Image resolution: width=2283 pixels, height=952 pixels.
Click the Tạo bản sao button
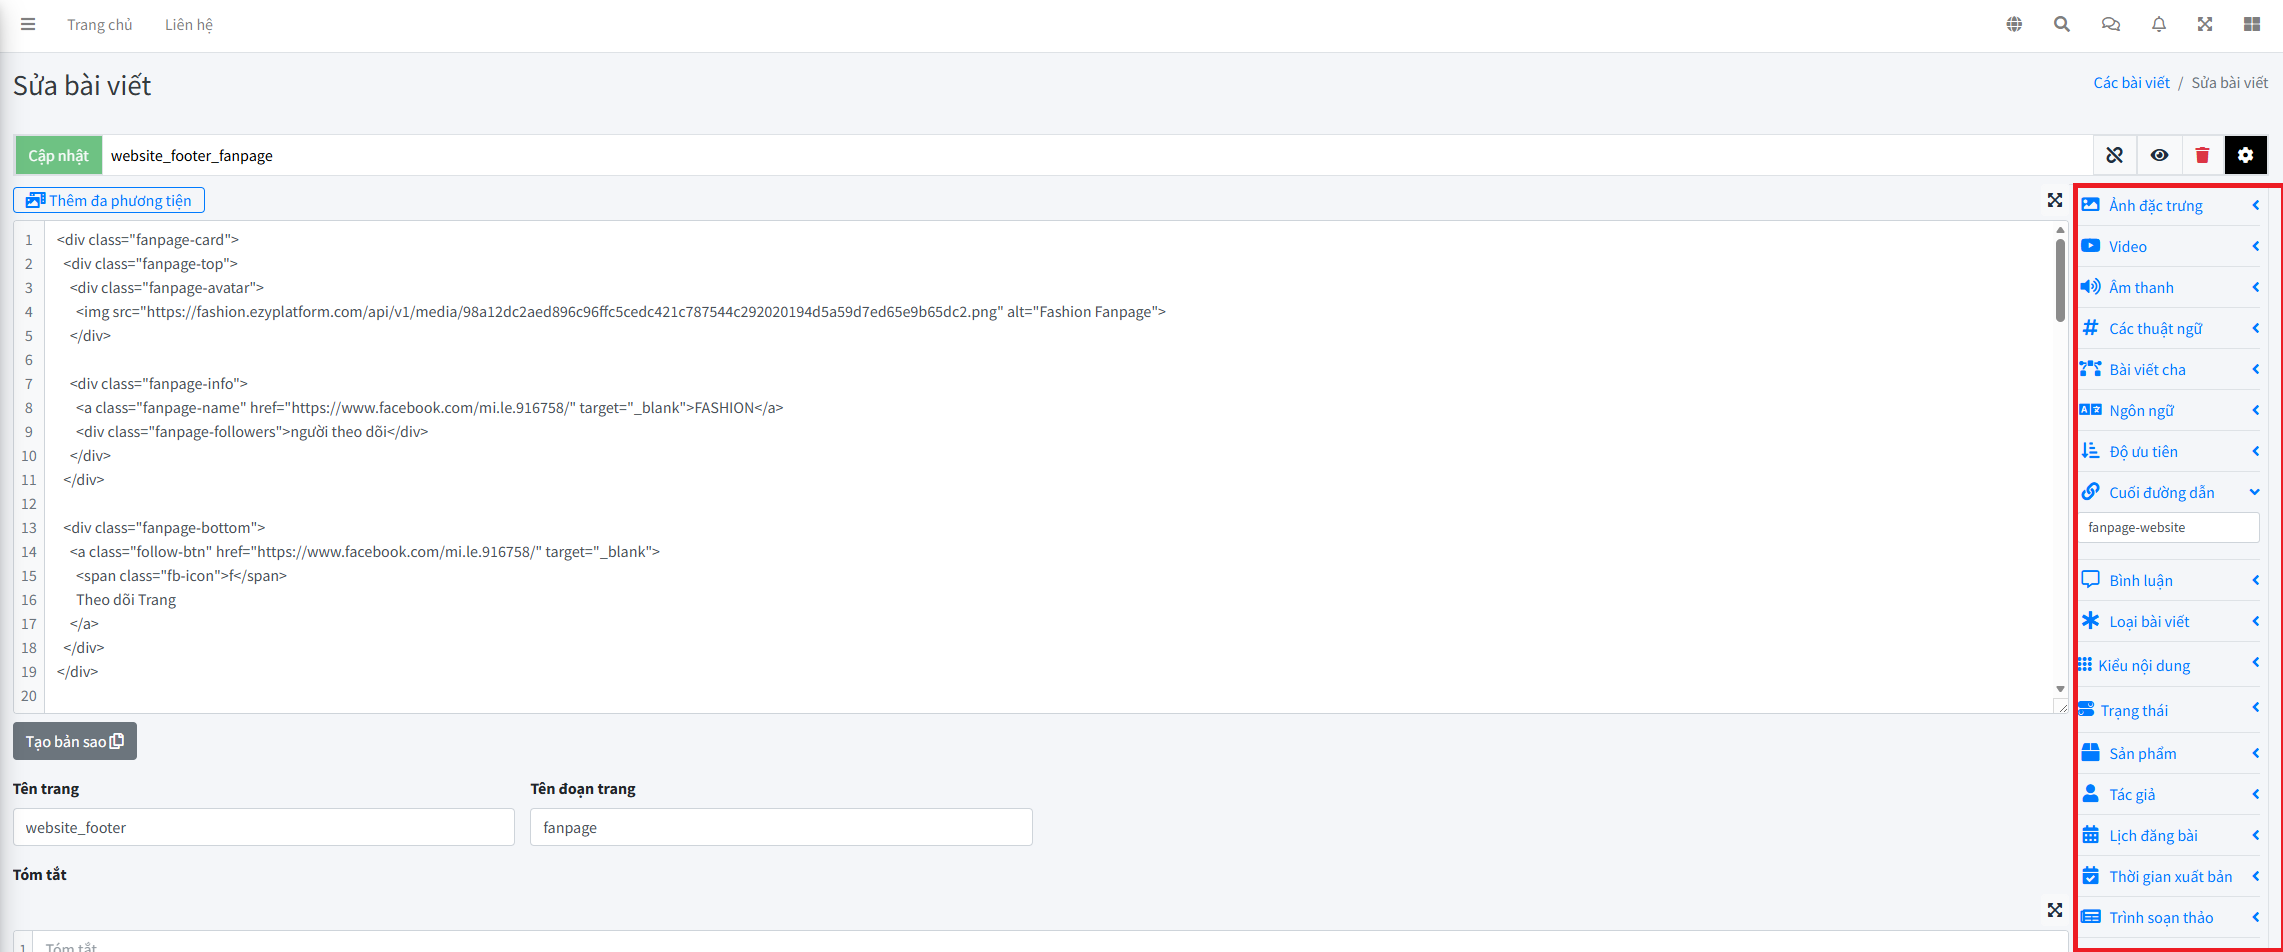tap(75, 741)
